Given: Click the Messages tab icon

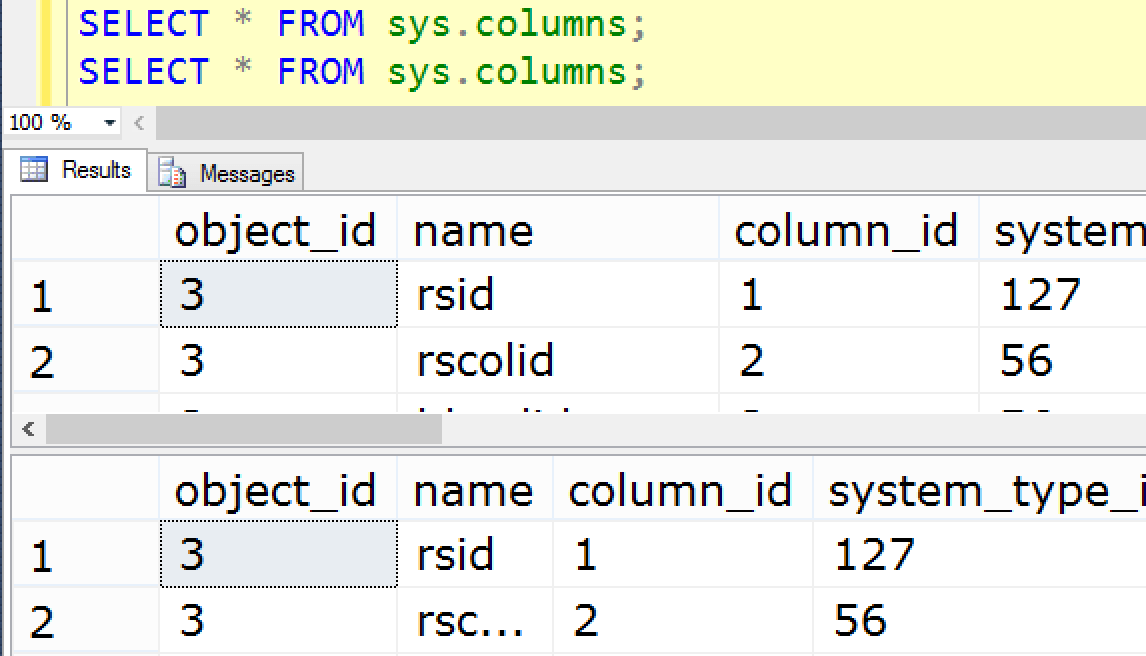Looking at the screenshot, I should [173, 173].
